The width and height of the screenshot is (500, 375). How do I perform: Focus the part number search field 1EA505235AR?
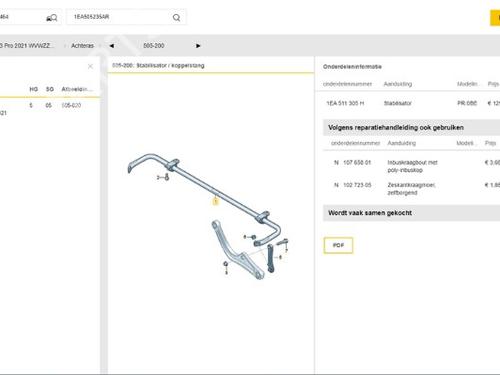pyautogui.click(x=127, y=17)
